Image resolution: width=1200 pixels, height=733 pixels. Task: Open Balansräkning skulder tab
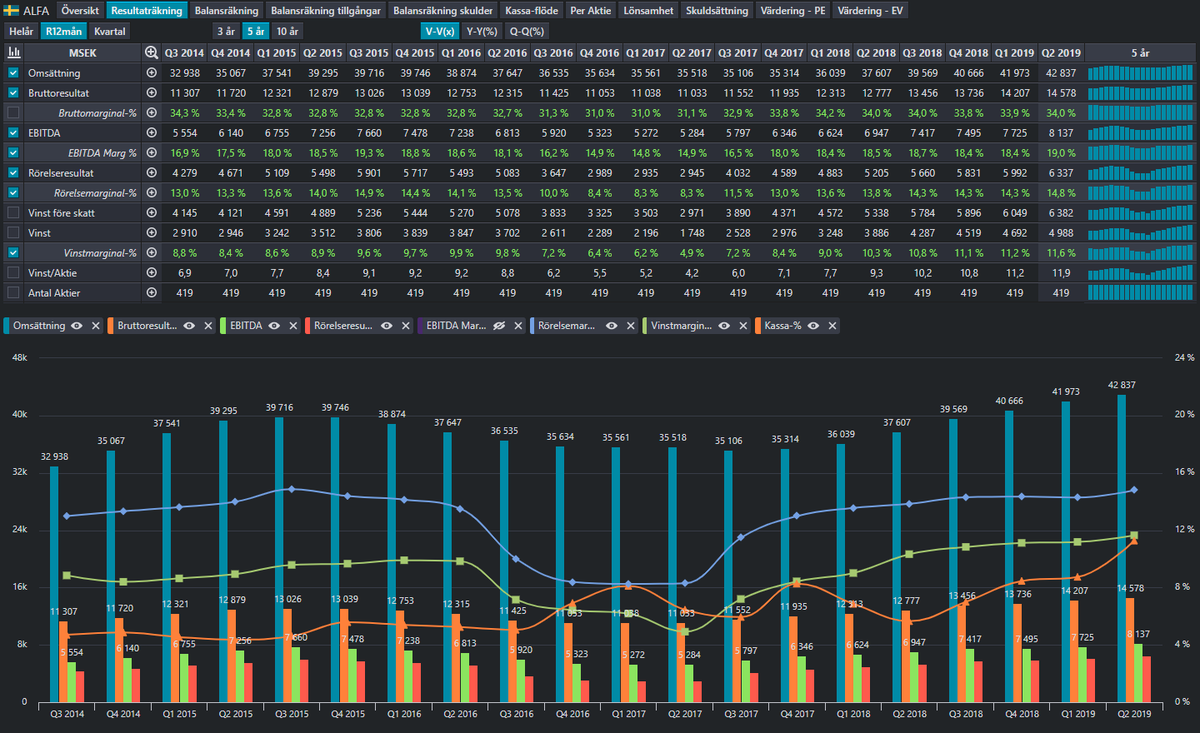[443, 11]
